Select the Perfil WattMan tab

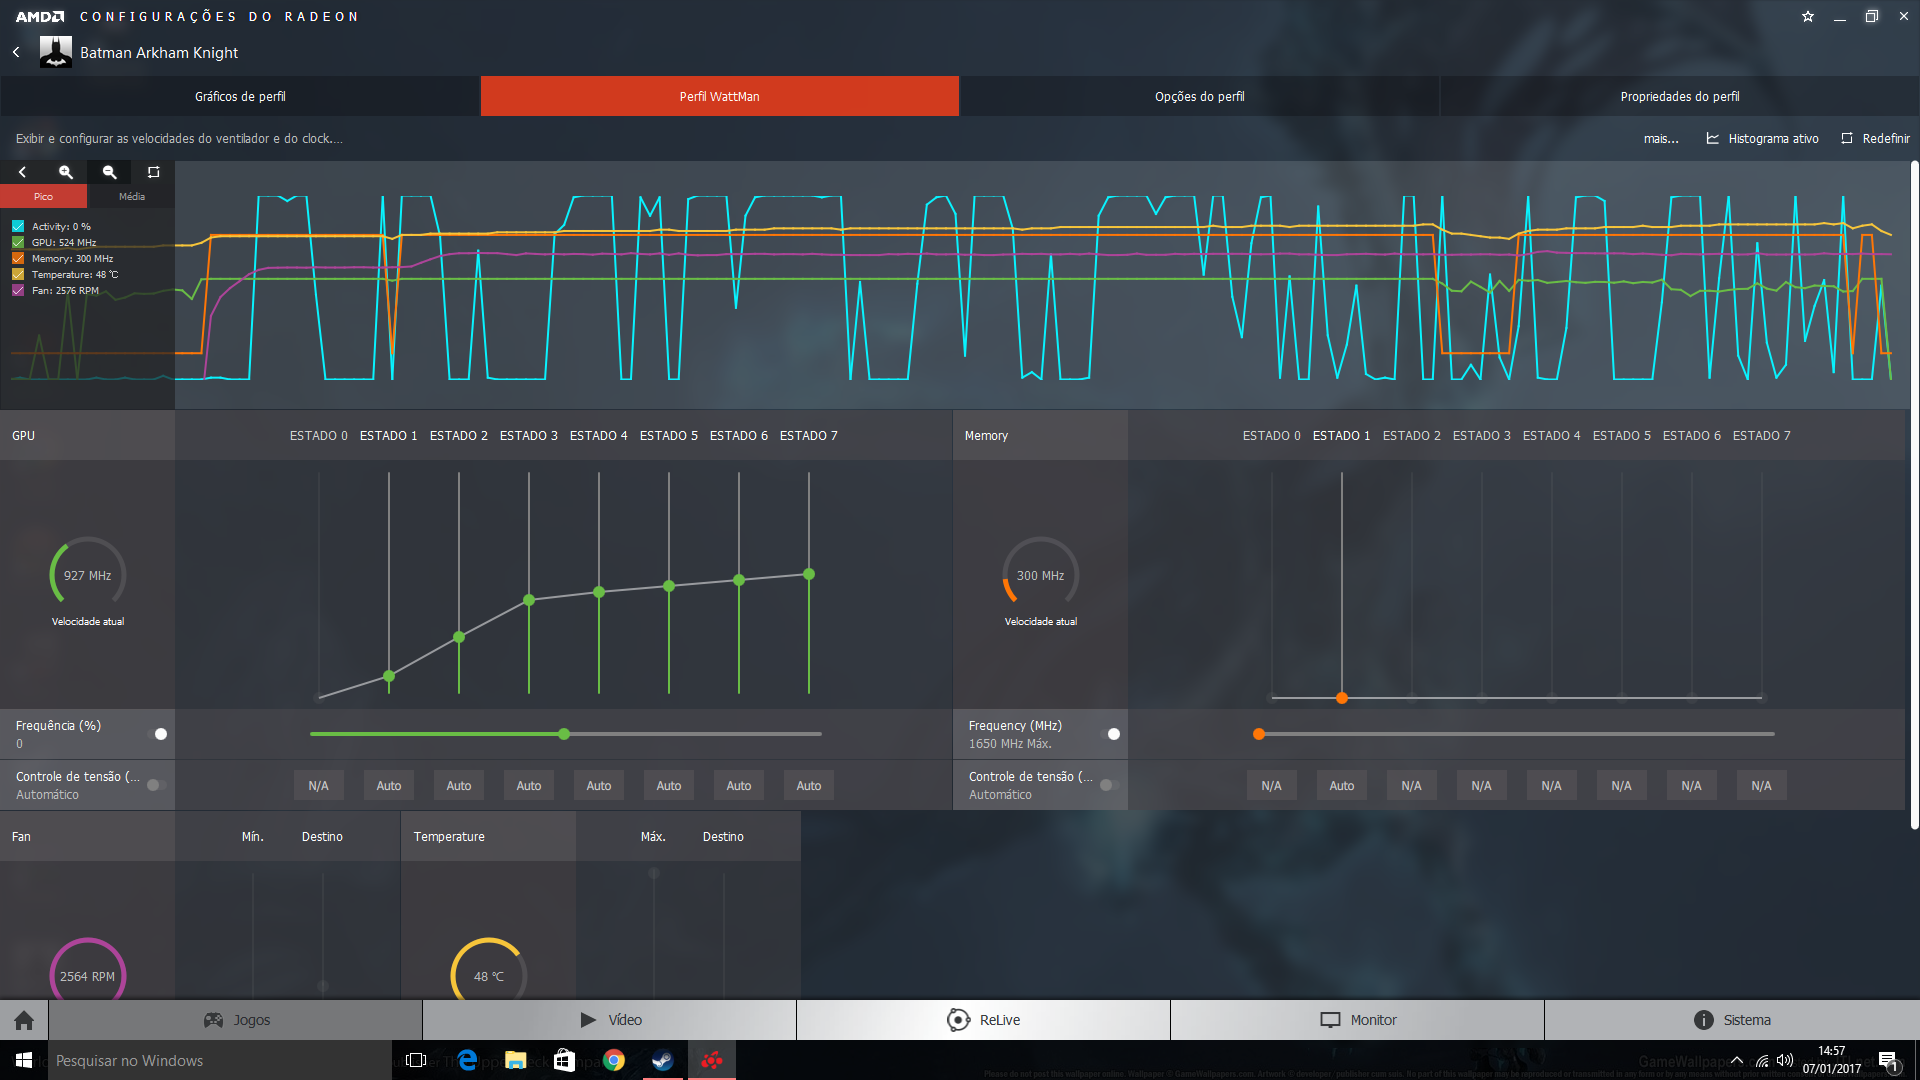click(x=720, y=96)
